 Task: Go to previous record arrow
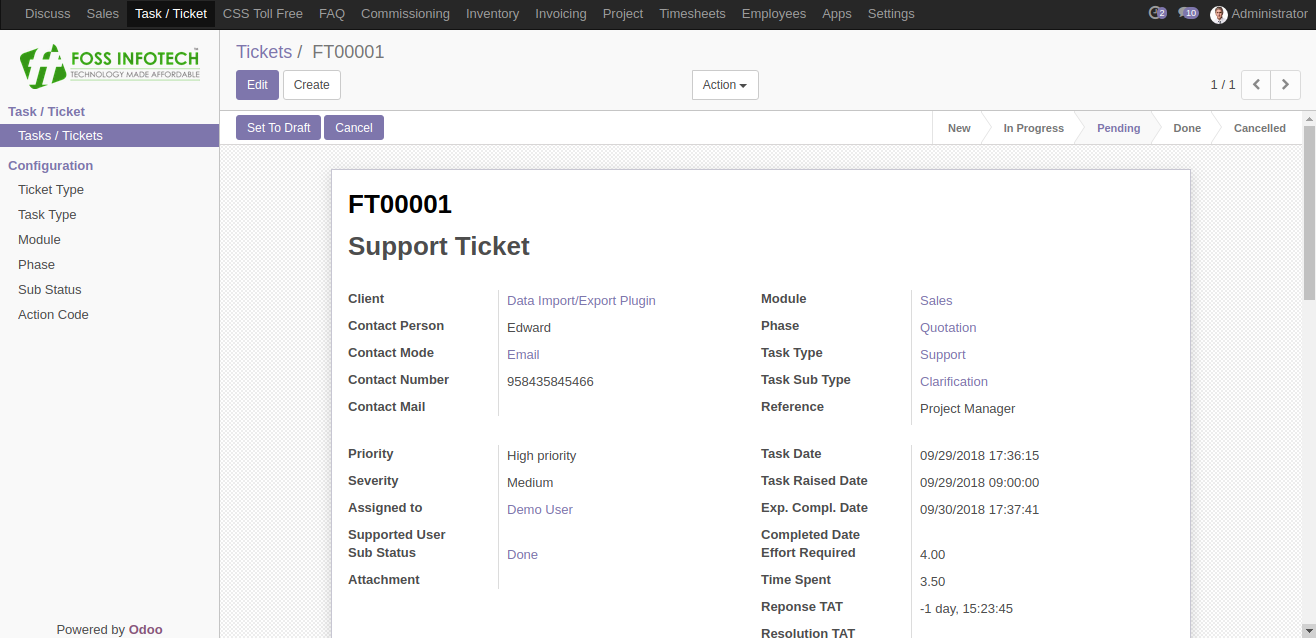pos(1256,85)
